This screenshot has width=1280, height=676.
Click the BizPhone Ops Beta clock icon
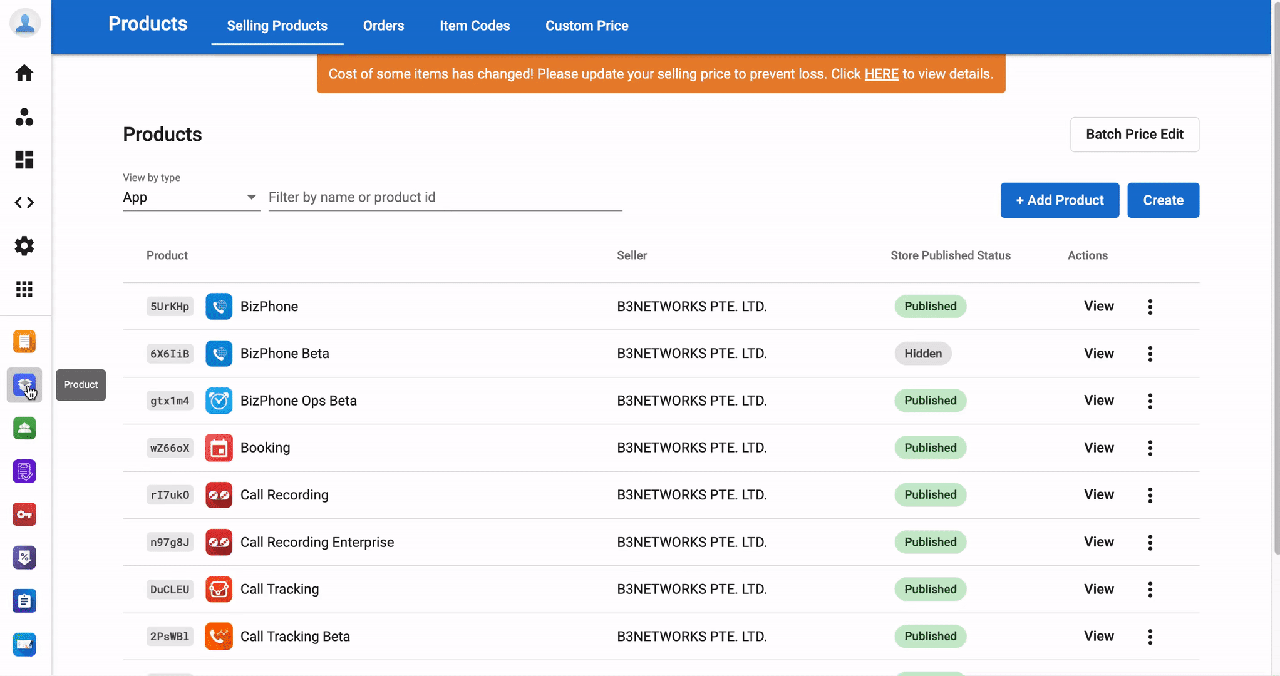click(219, 400)
